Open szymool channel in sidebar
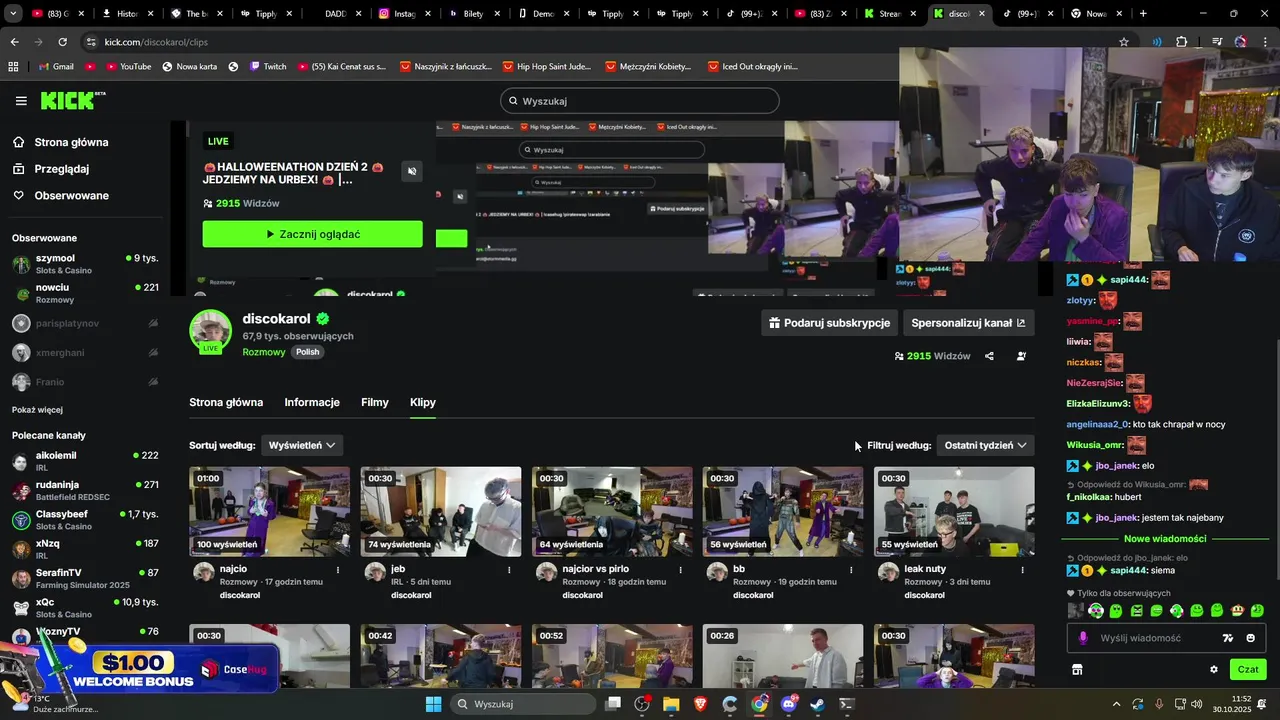The height and width of the screenshot is (720, 1280). coord(85,264)
